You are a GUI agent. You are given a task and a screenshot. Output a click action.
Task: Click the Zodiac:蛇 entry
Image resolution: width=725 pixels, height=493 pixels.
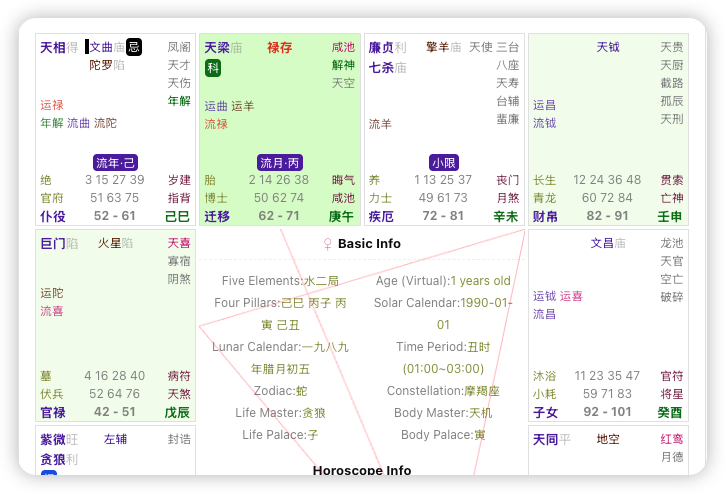coord(280,391)
